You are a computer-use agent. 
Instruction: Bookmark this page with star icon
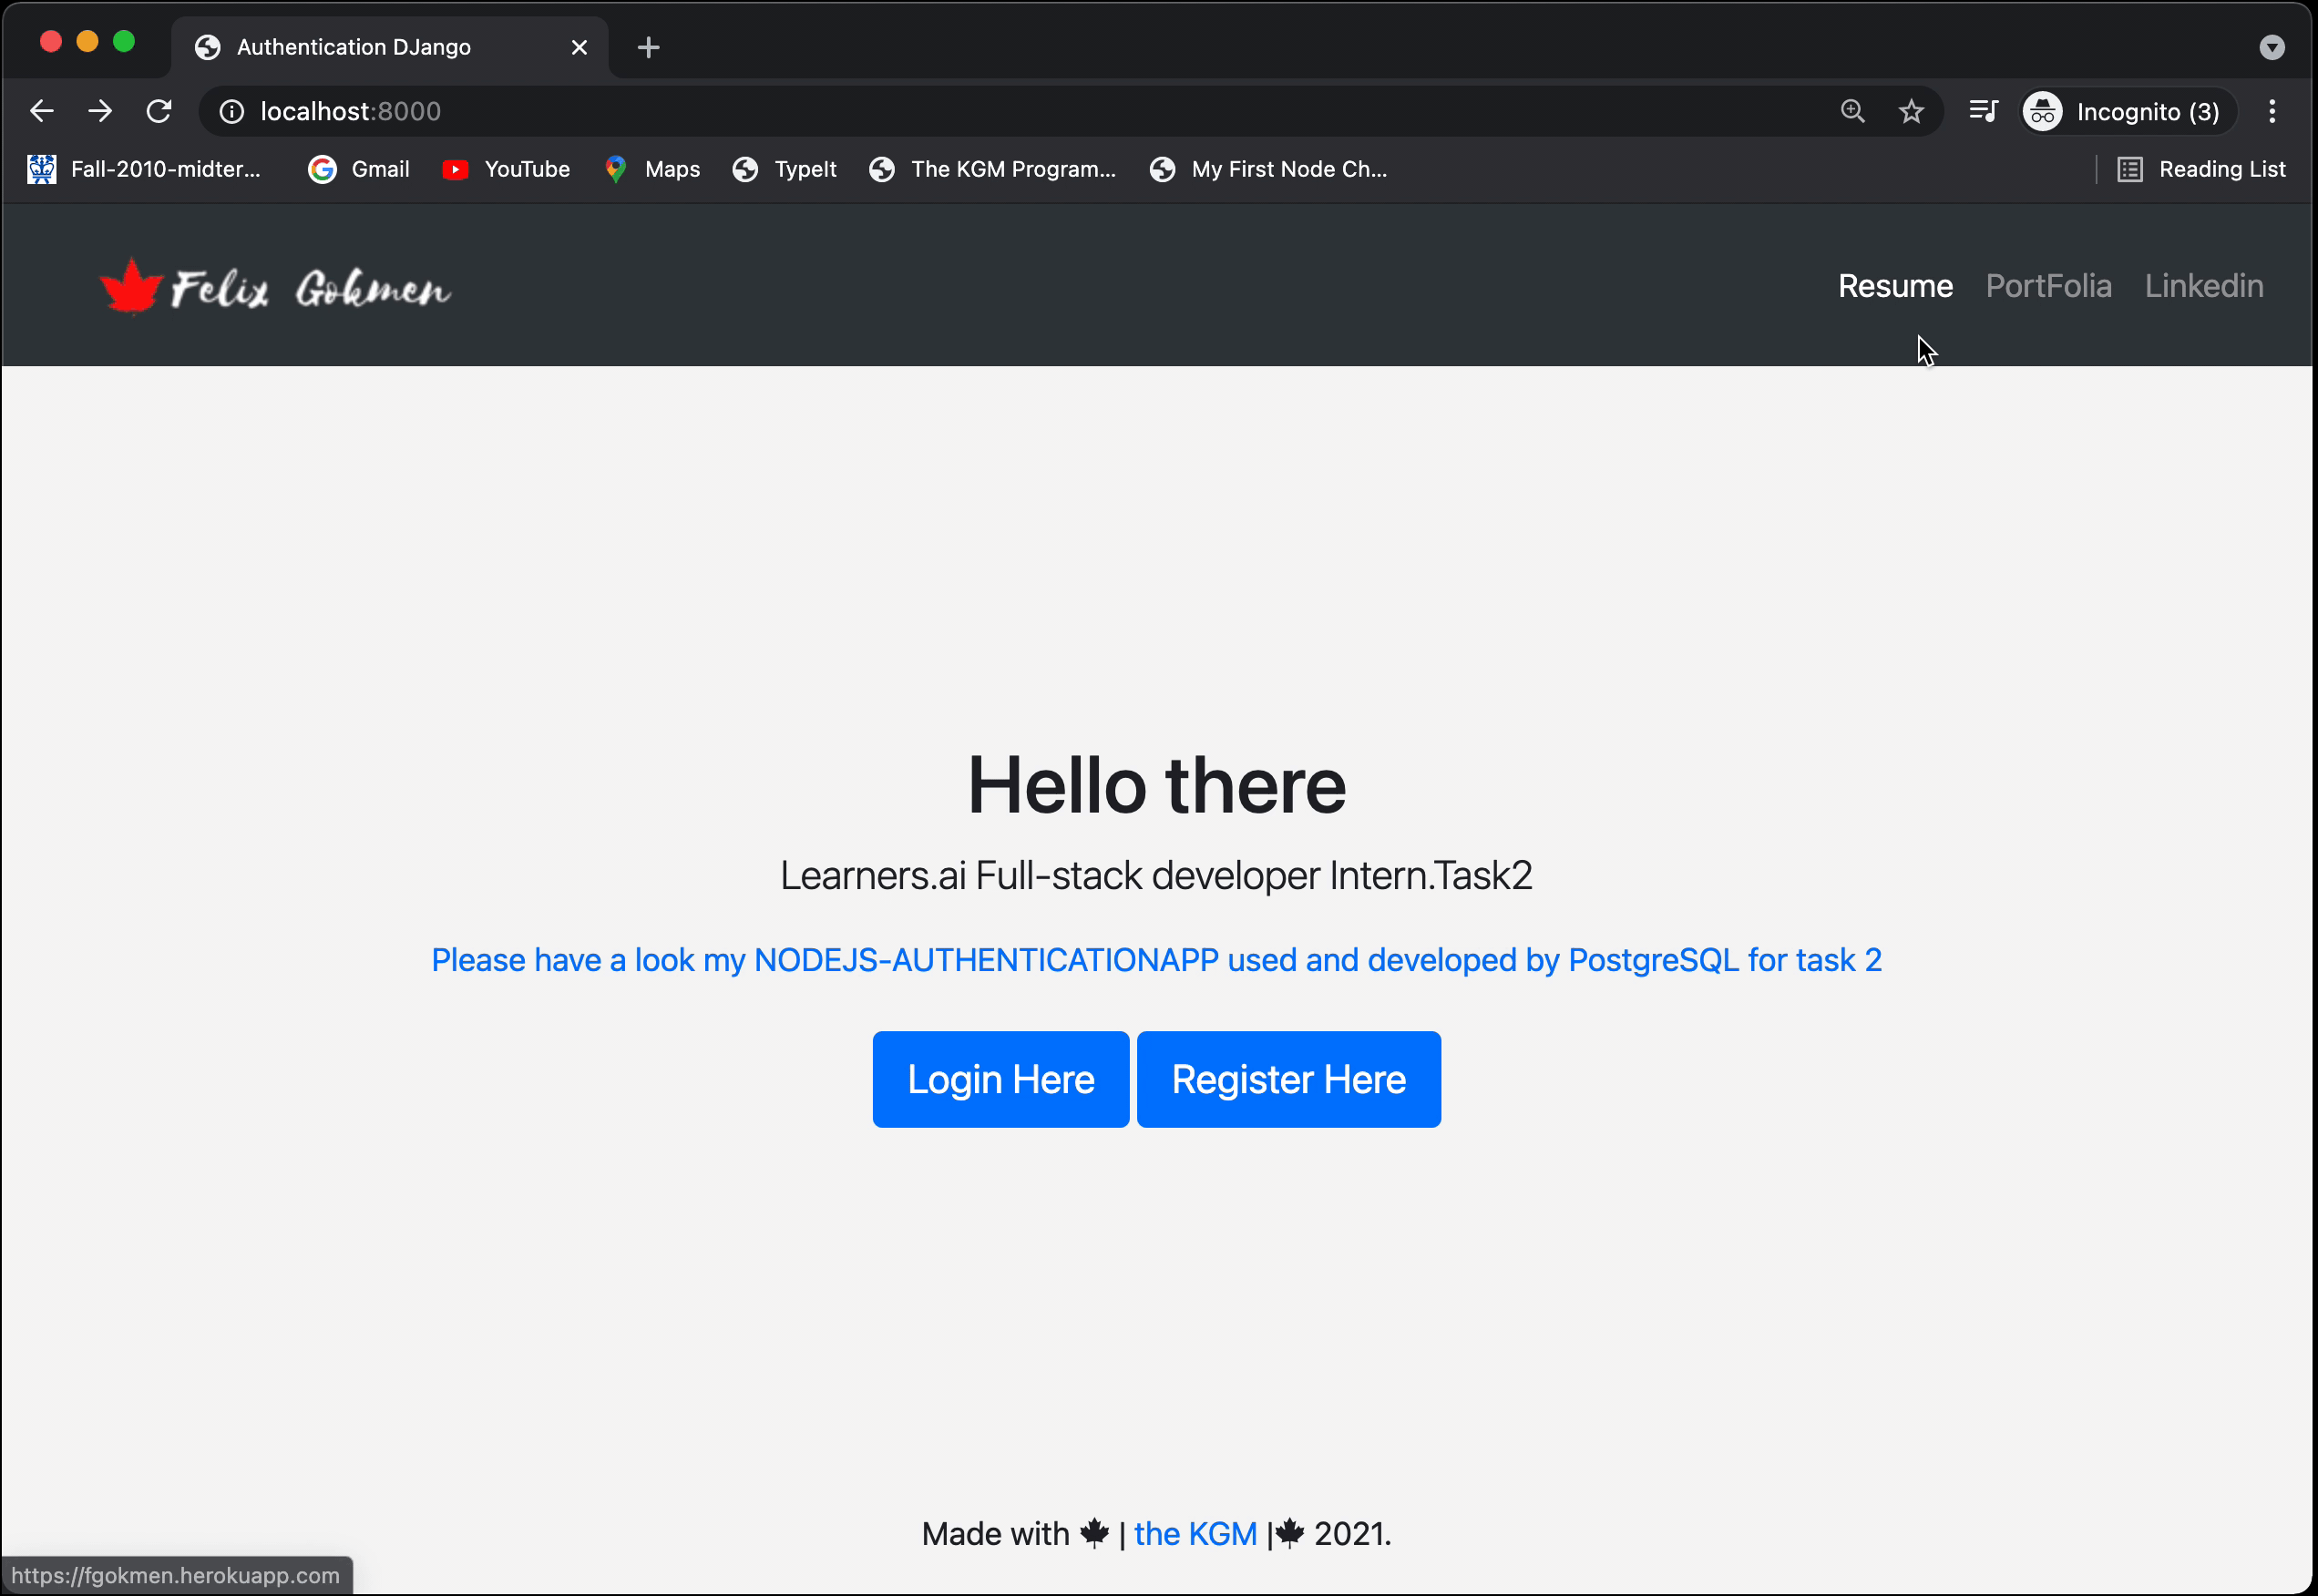[1911, 111]
